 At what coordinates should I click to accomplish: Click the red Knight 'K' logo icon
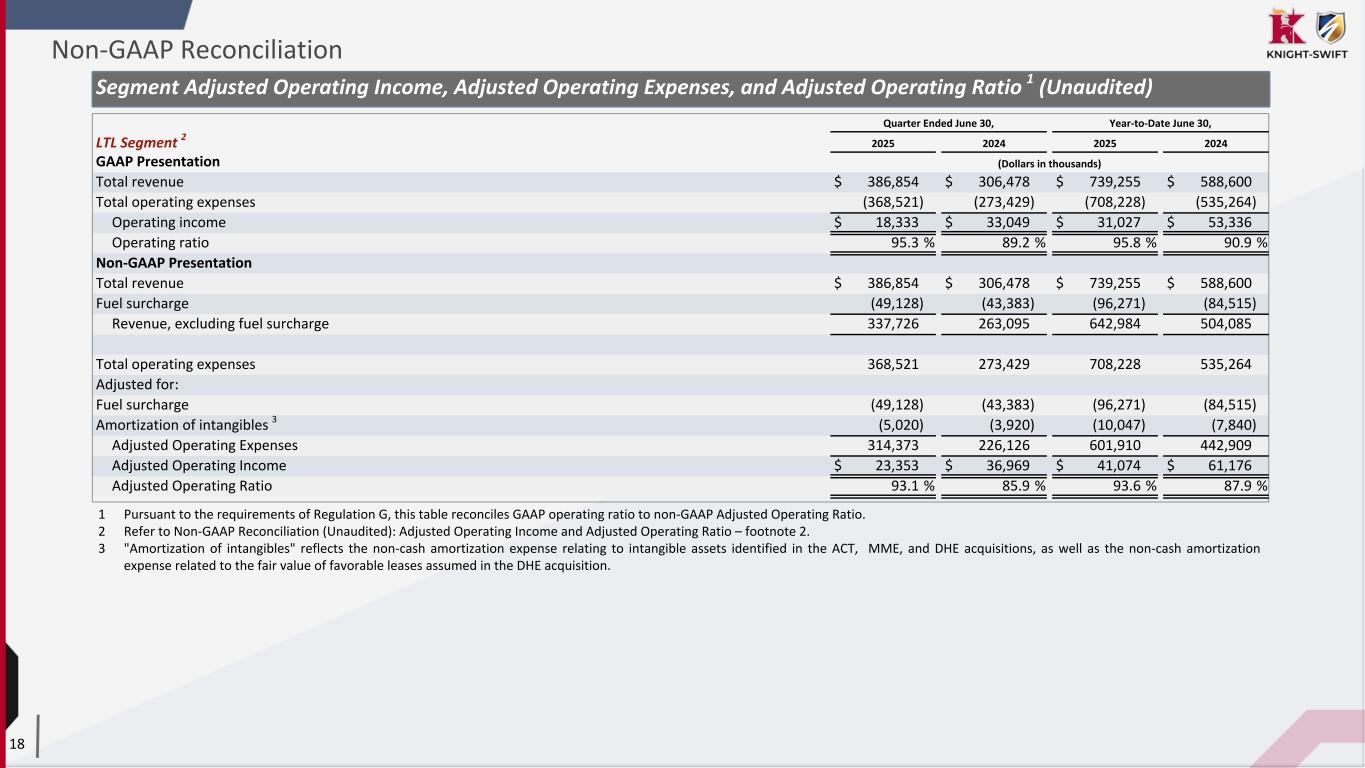click(x=1285, y=26)
